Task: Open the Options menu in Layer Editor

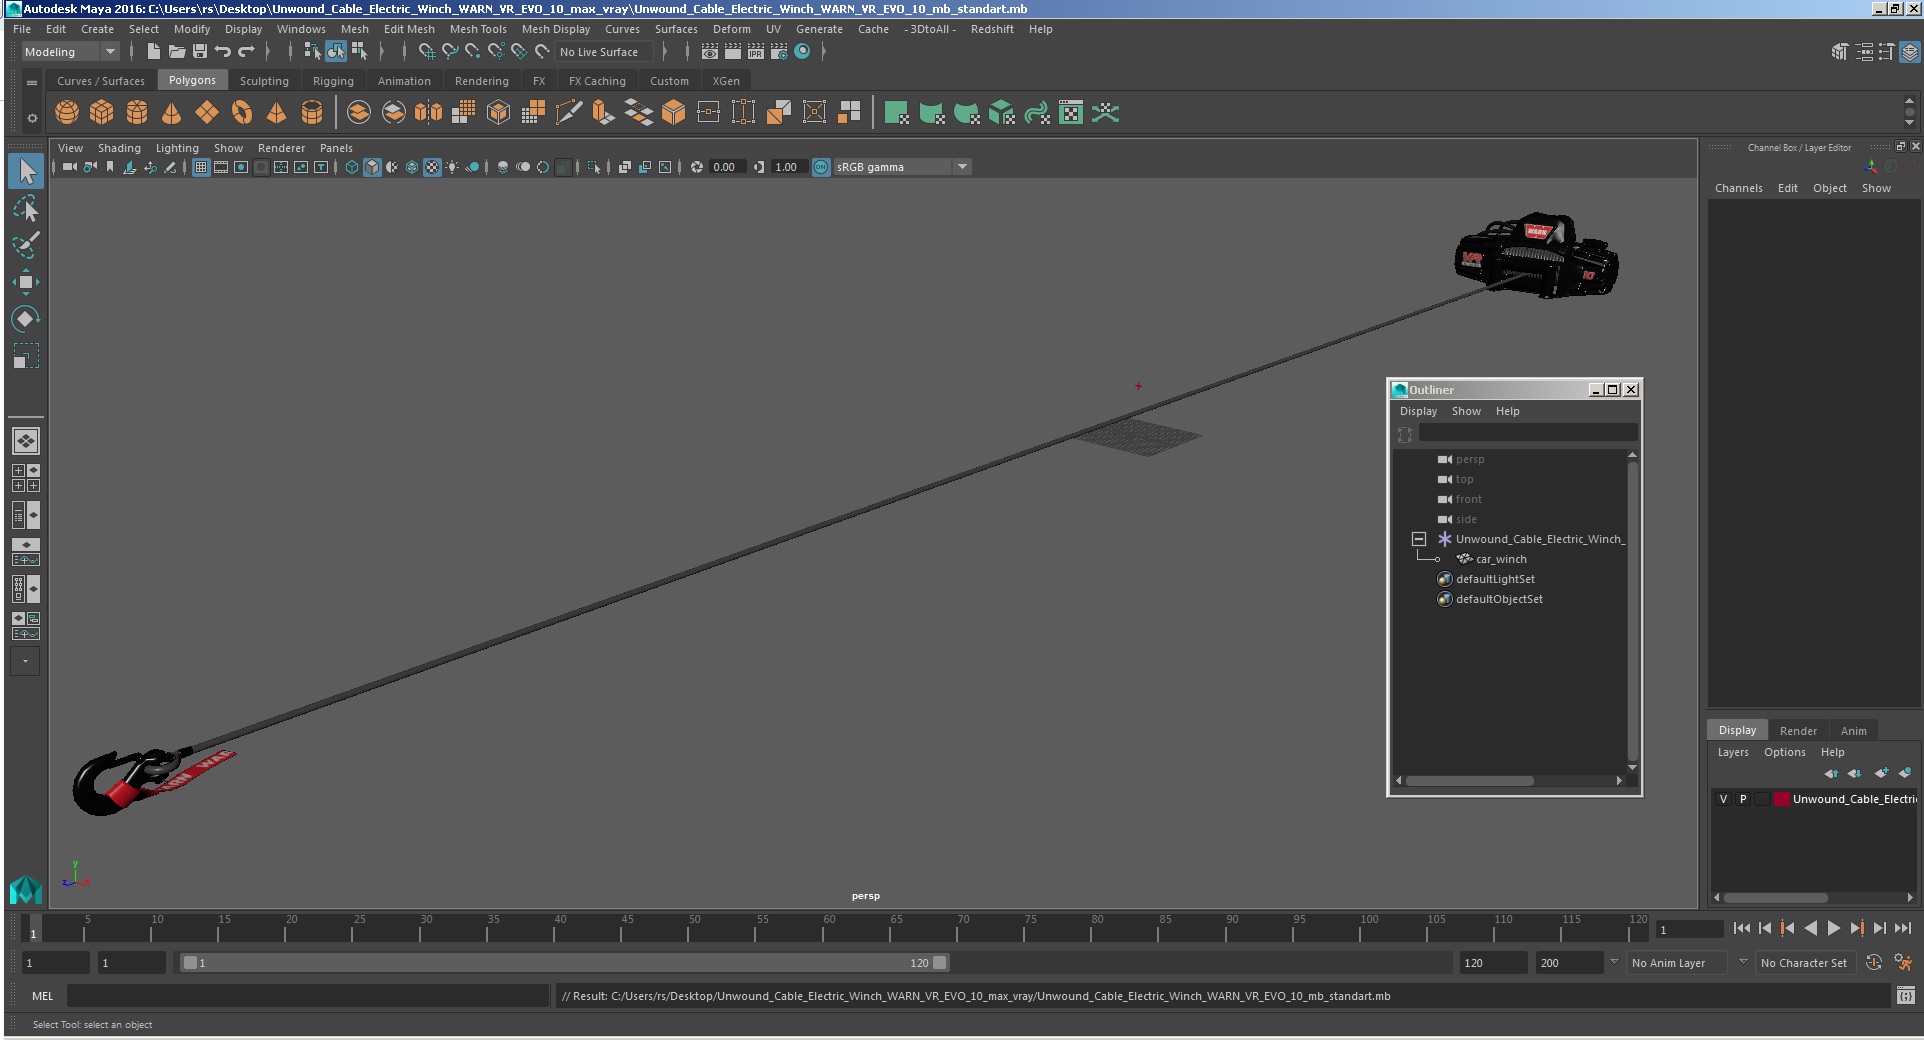Action: pos(1784,752)
